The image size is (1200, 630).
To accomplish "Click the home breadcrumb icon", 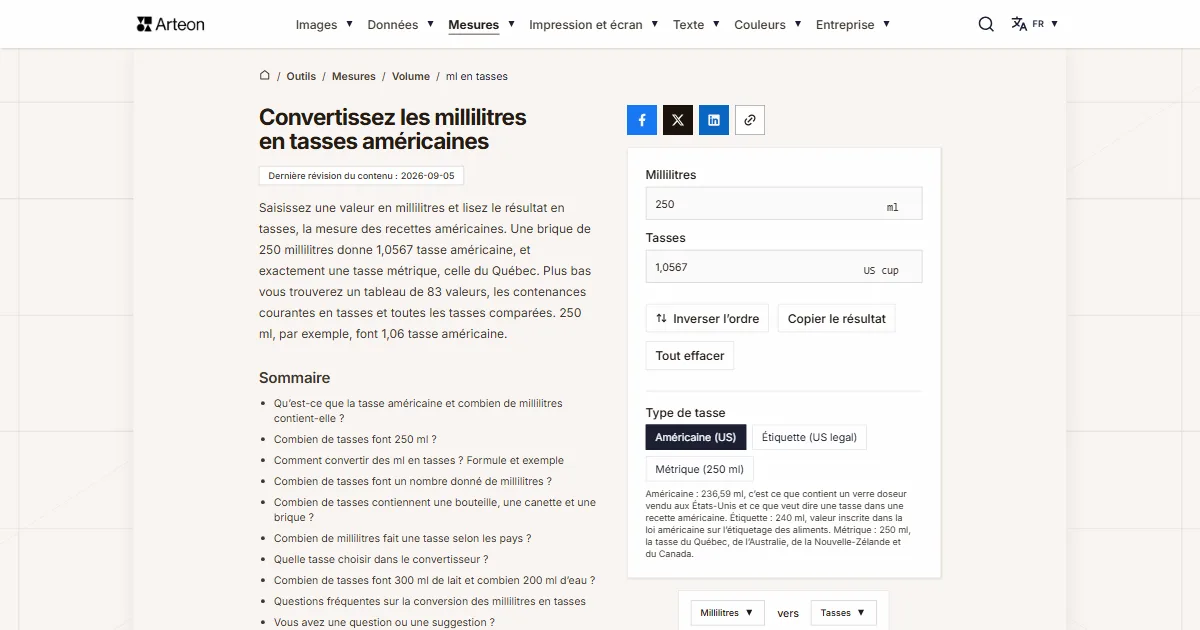I will [x=265, y=75].
